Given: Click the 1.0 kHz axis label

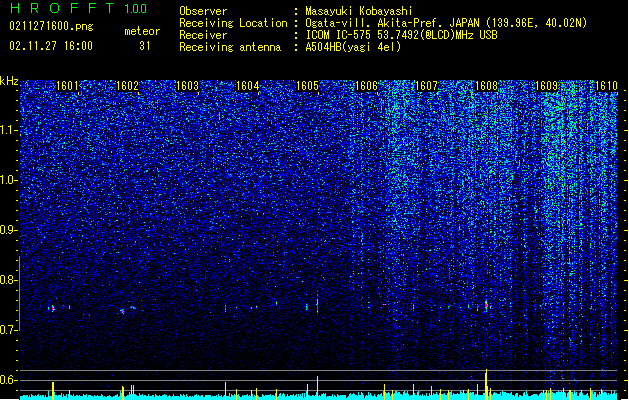Looking at the screenshot, I should click(x=8, y=180).
